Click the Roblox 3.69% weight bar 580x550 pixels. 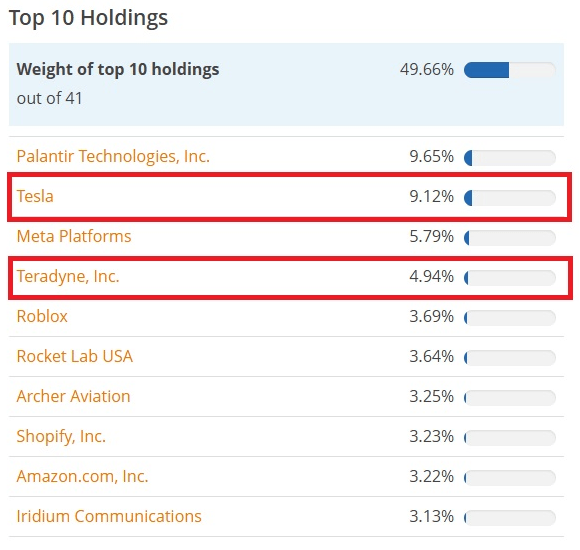tap(510, 318)
